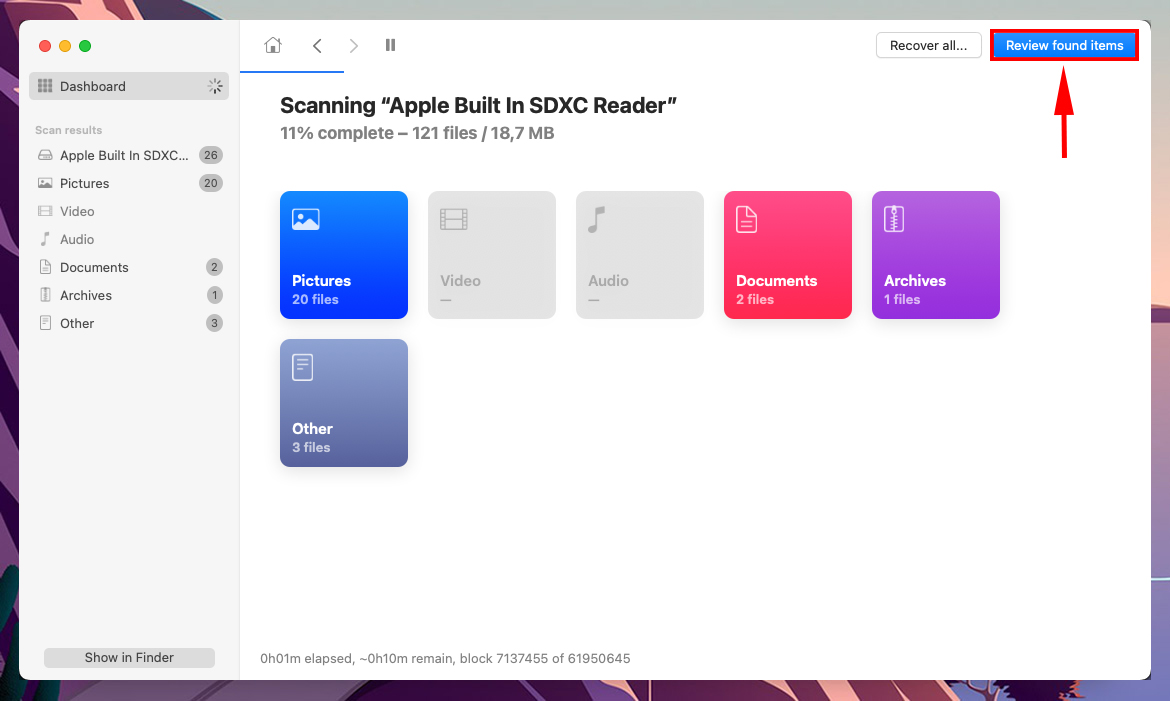This screenshot has height=701, width=1170.
Task: Click the Archives count badge in sidebar
Action: tap(214, 295)
